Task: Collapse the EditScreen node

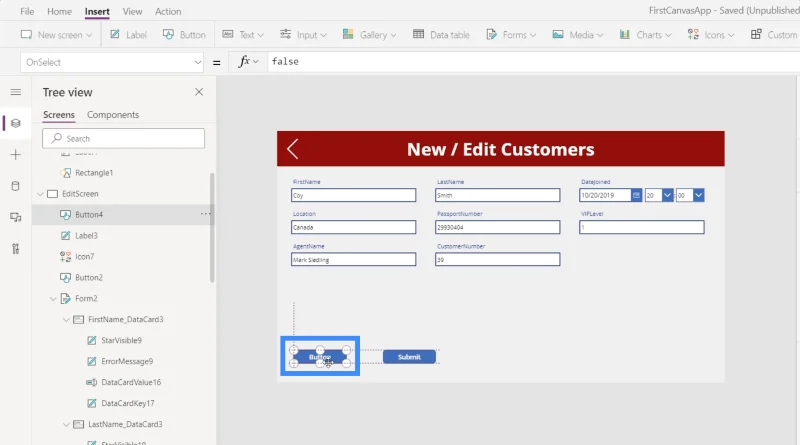Action: (x=40, y=194)
